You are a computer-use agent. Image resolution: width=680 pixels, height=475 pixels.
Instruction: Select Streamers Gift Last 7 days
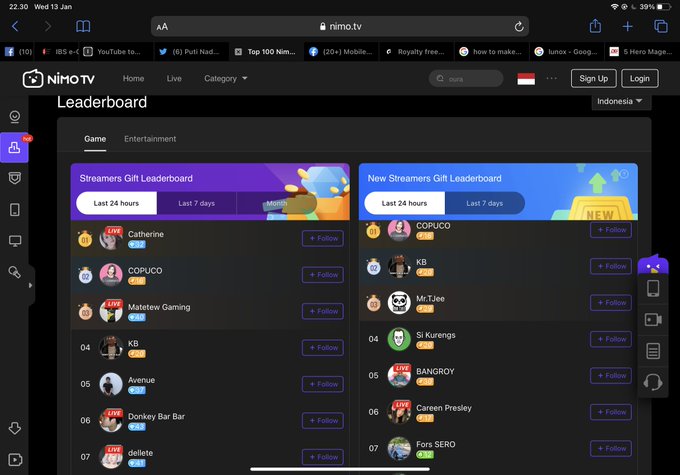click(196, 203)
